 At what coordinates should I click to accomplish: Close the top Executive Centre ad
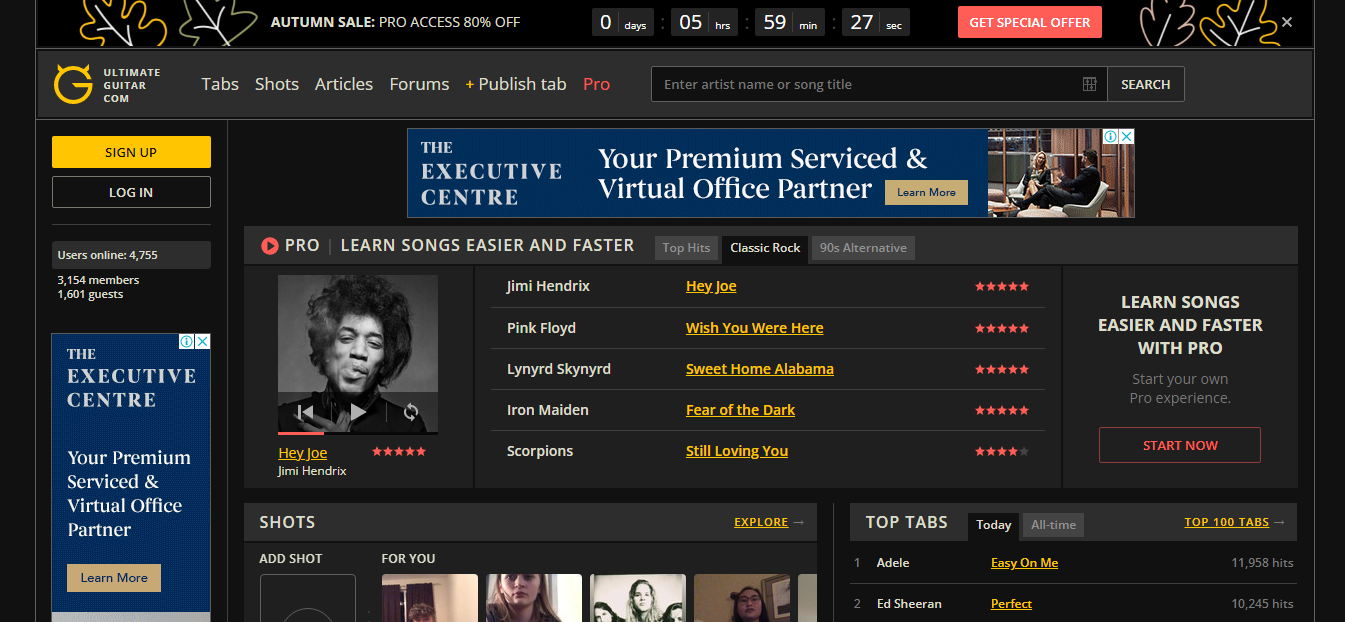(x=1126, y=136)
